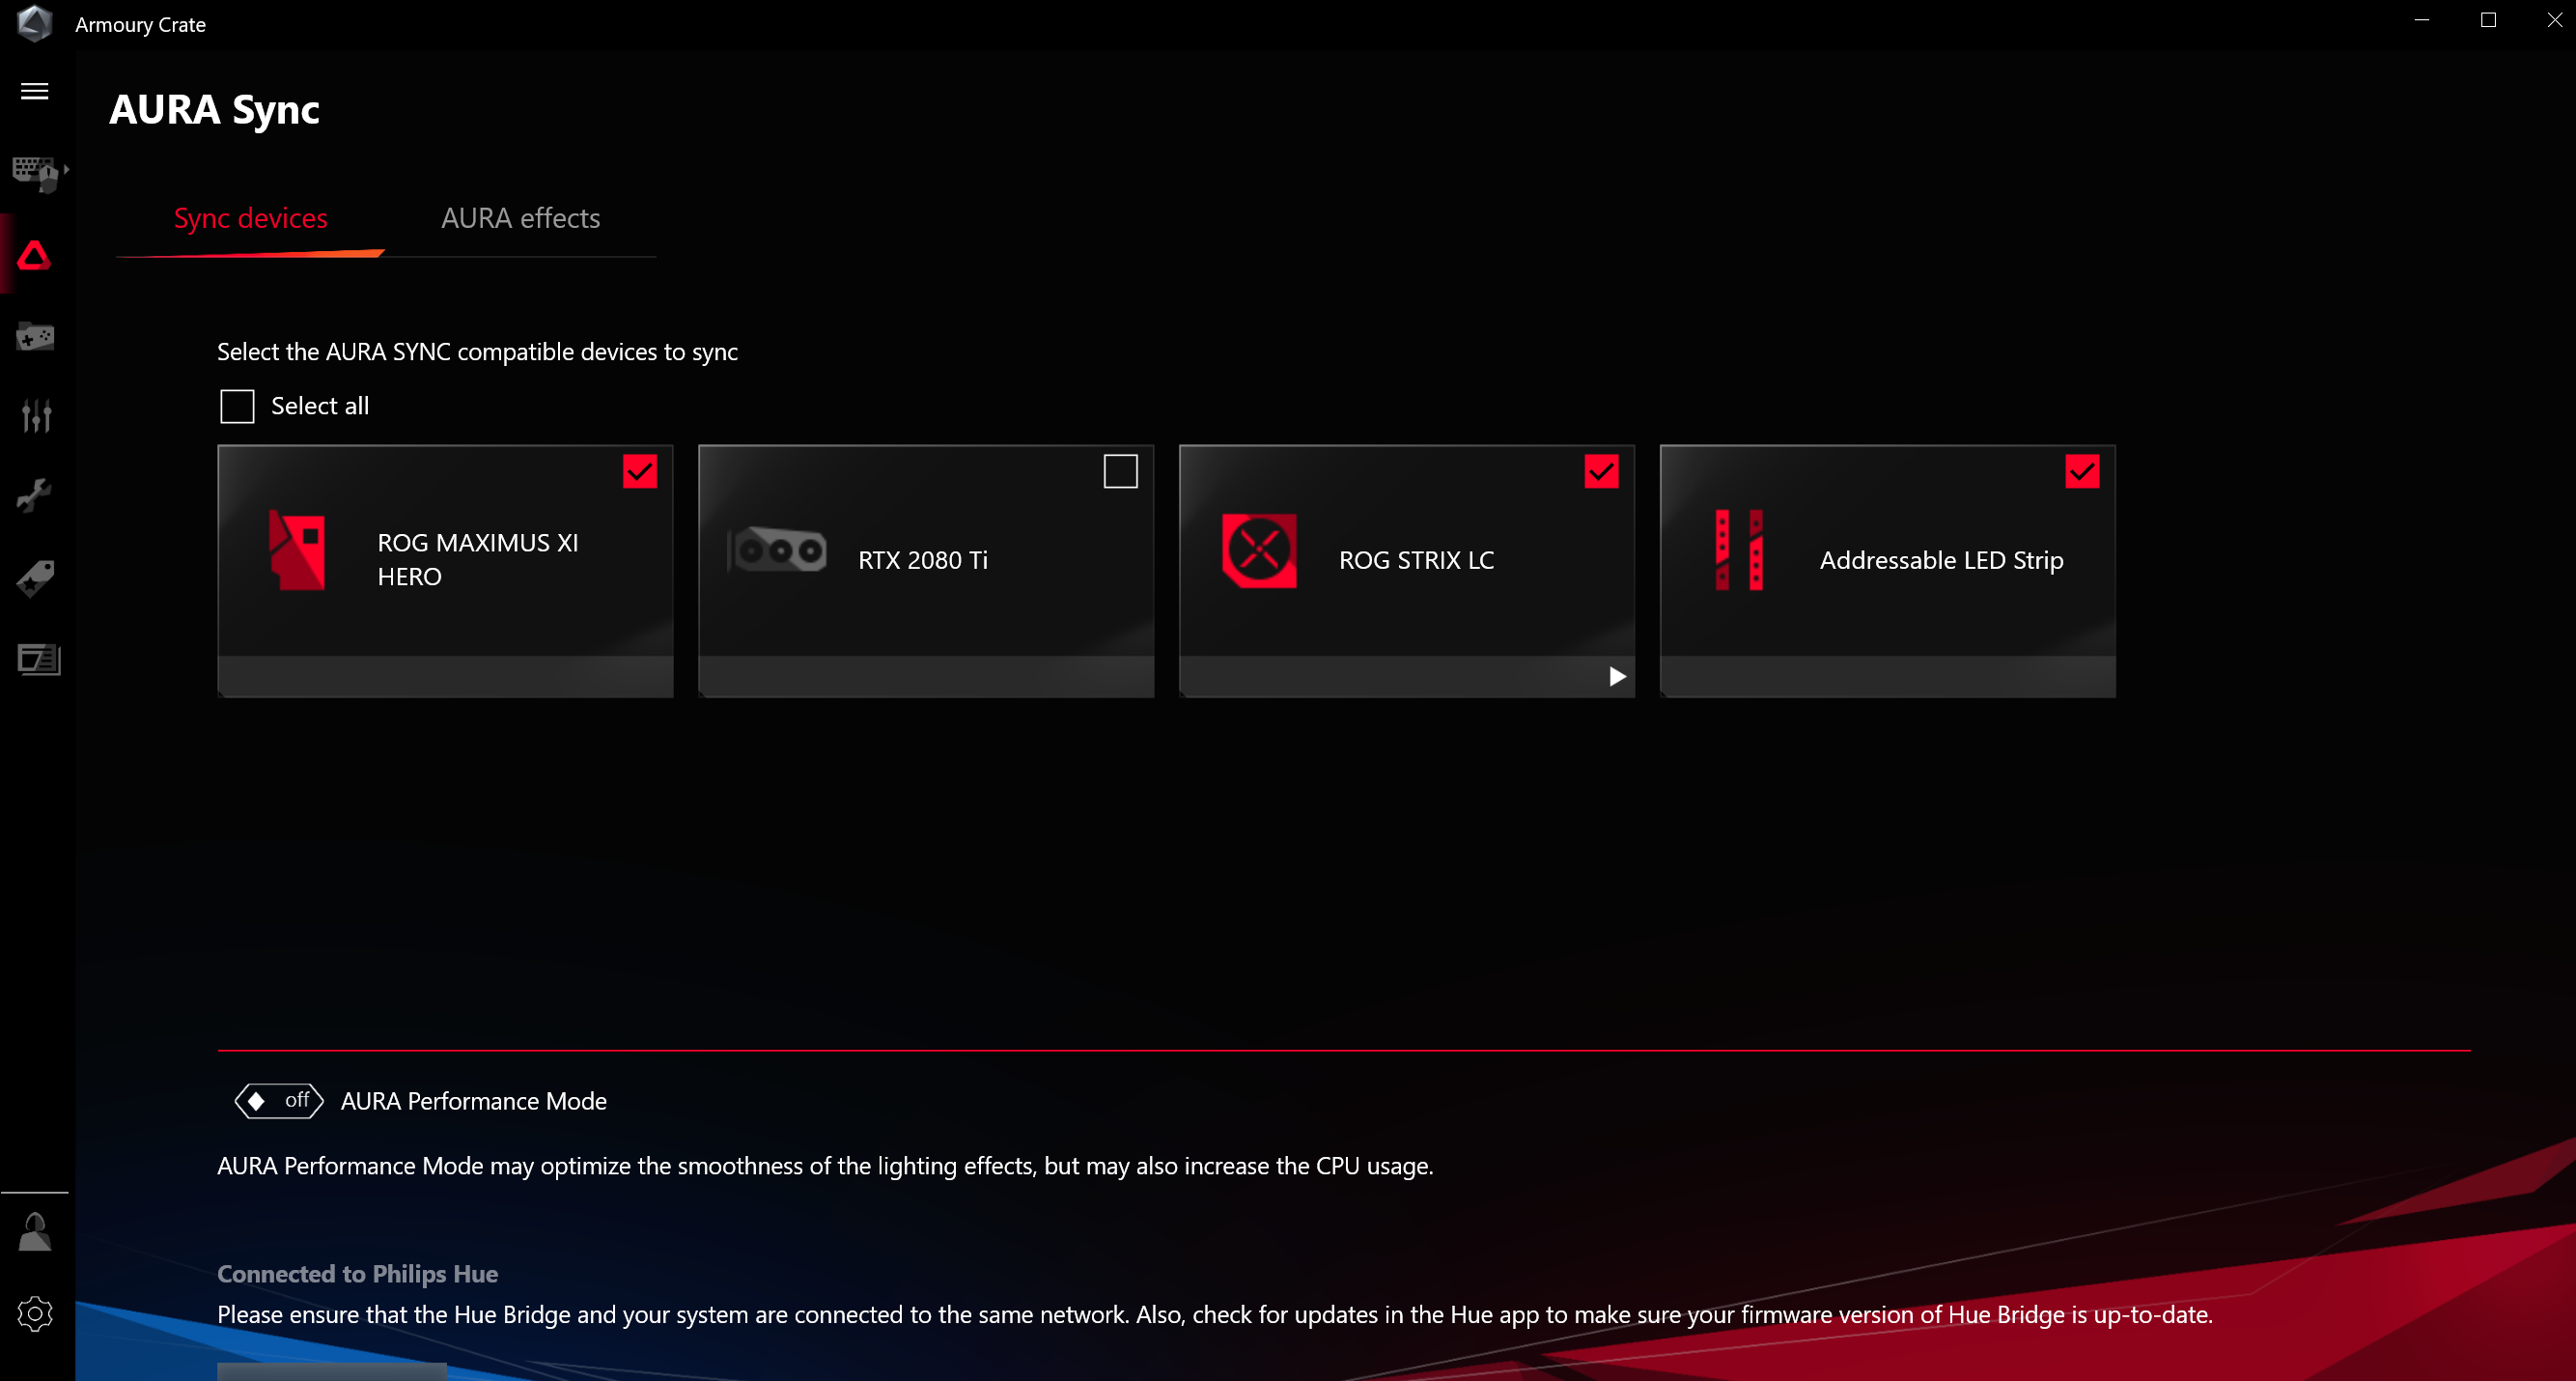Open the user profile icon
2576x1381 pixels.
pos(35,1232)
